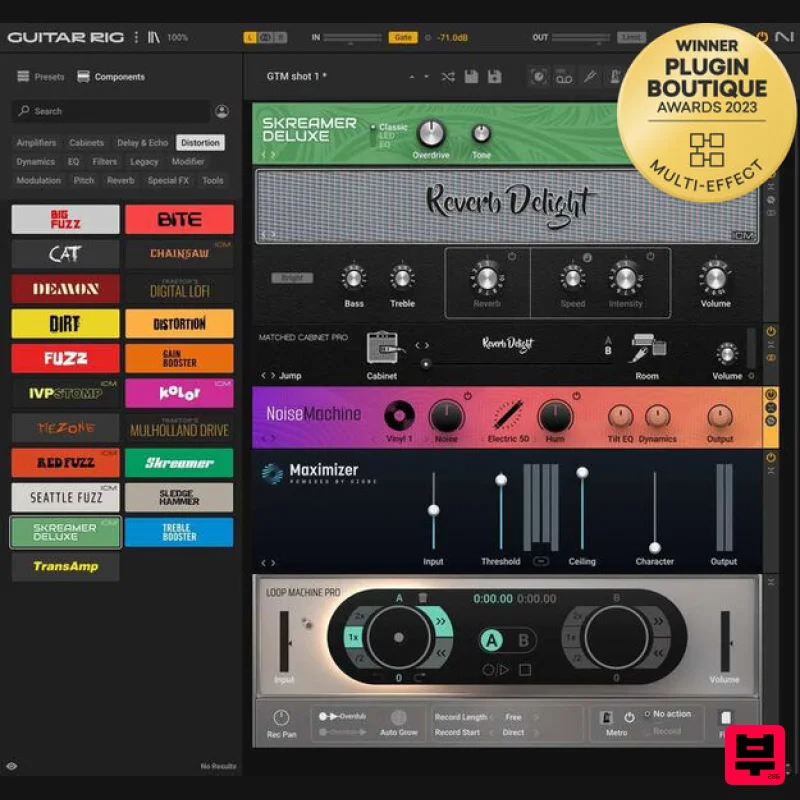The width and height of the screenshot is (800, 800).
Task: Select the Red Fuzz component
Action: point(64,462)
